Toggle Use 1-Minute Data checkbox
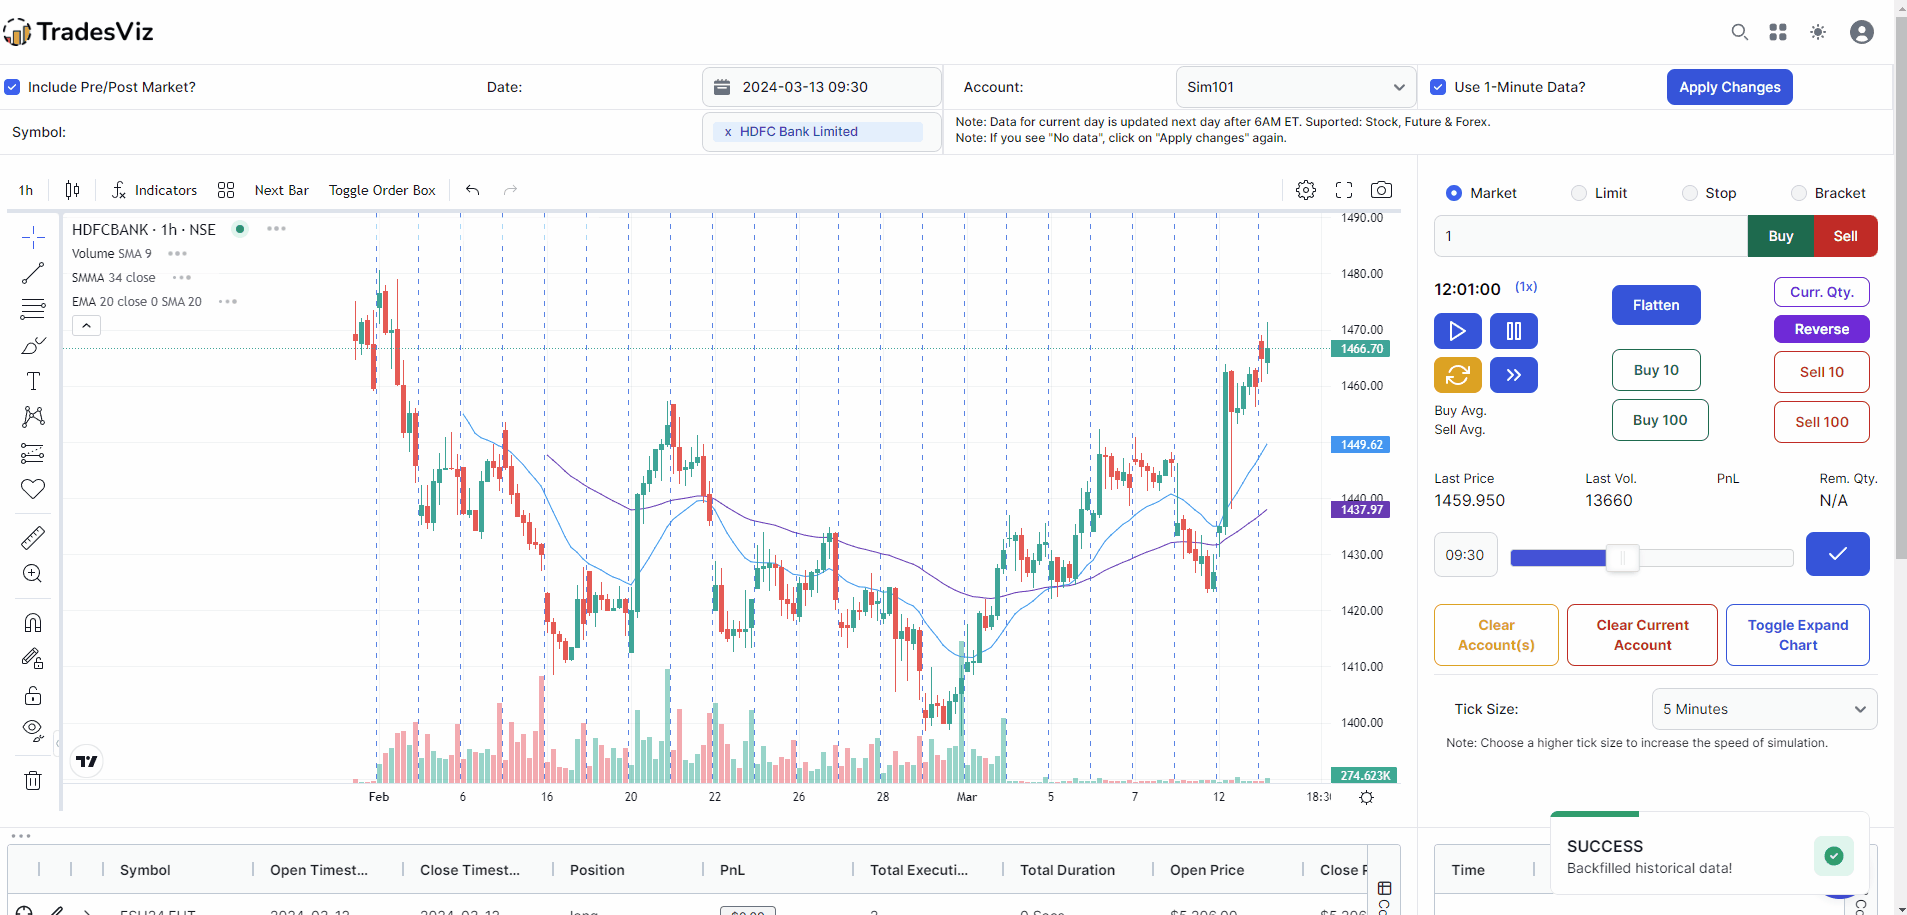 pos(1438,87)
